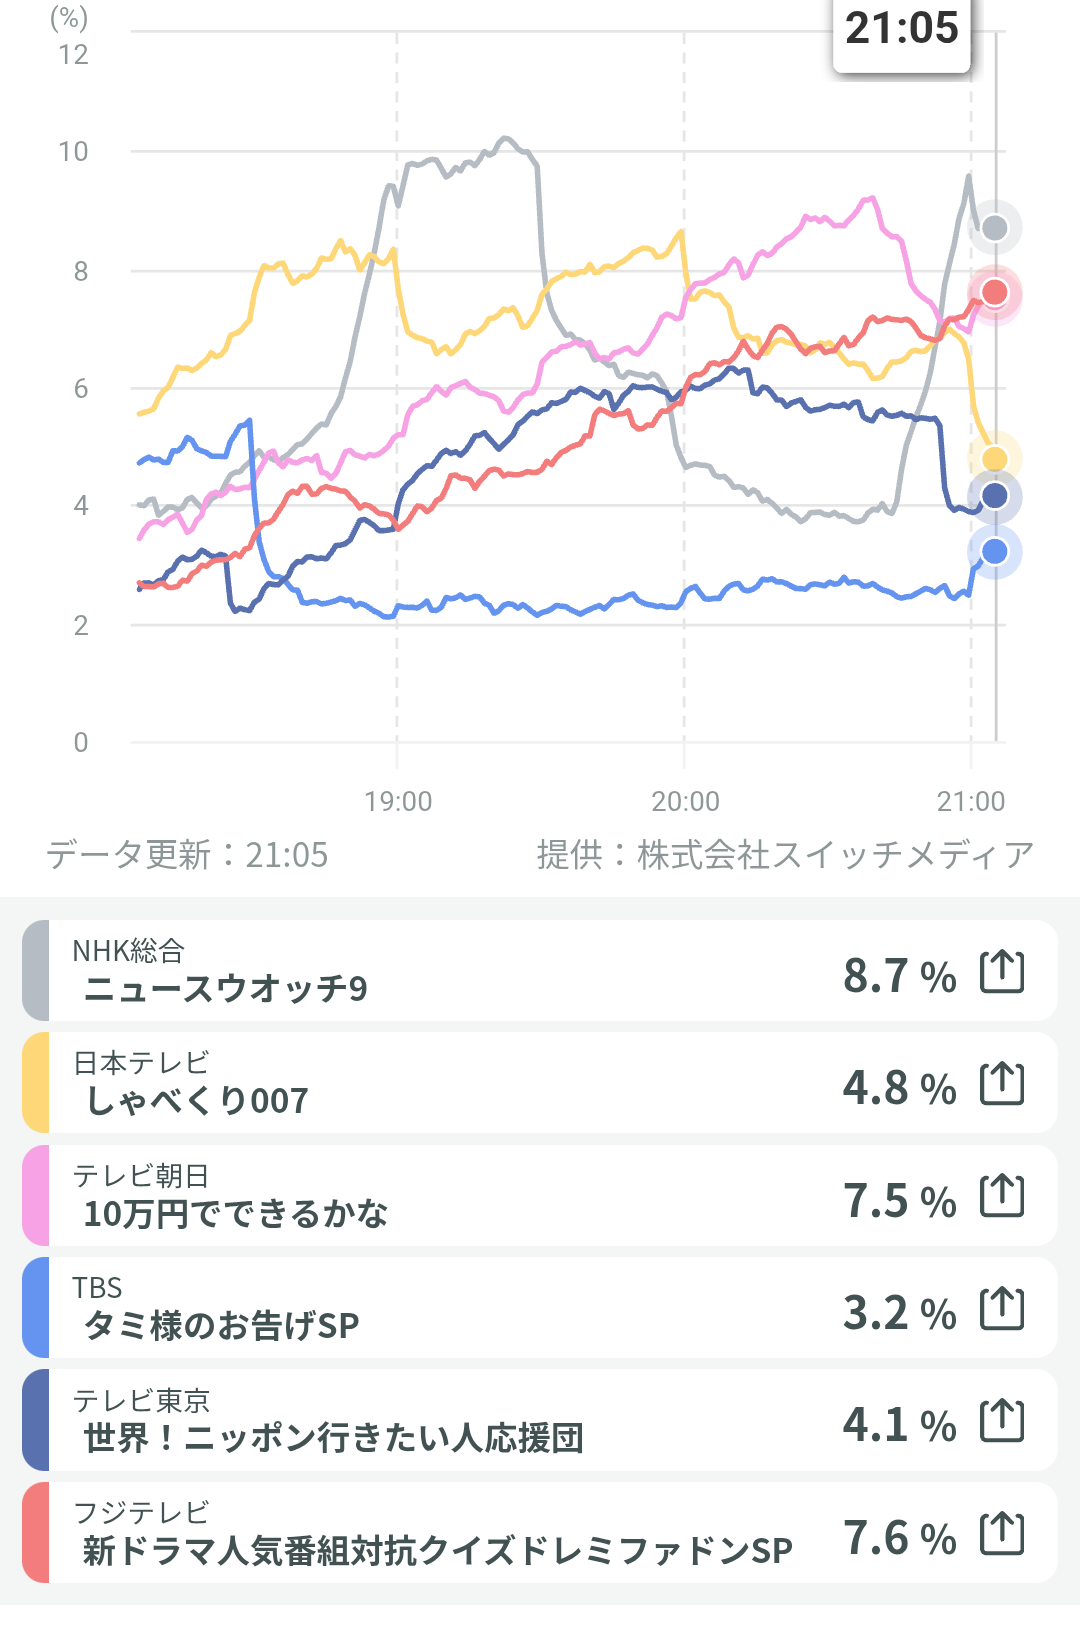Tap share icon for NHK総合 ニュースウオッチ9

[x=1002, y=971]
